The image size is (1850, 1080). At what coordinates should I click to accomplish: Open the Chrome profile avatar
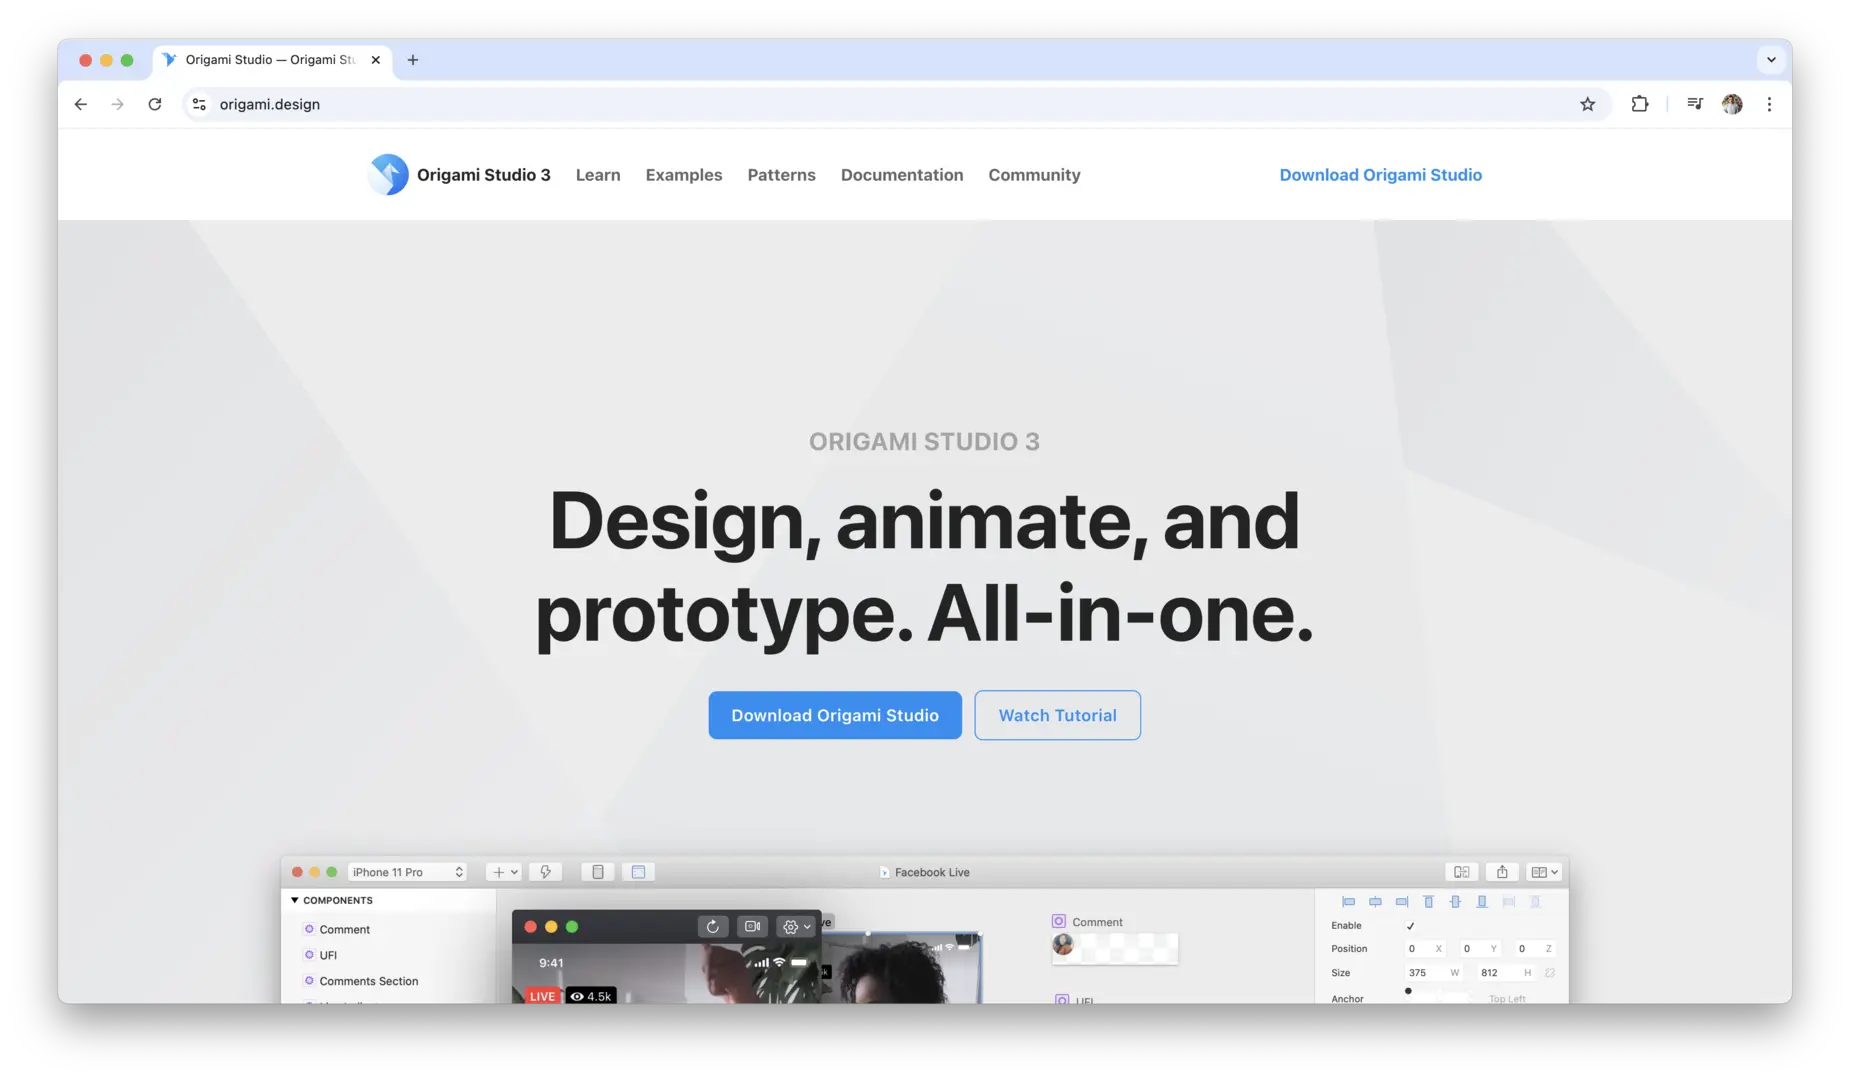[x=1732, y=104]
